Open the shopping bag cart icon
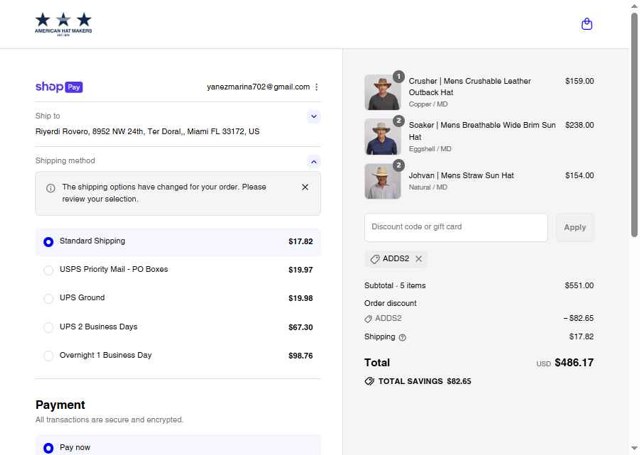The image size is (640, 455). [587, 24]
